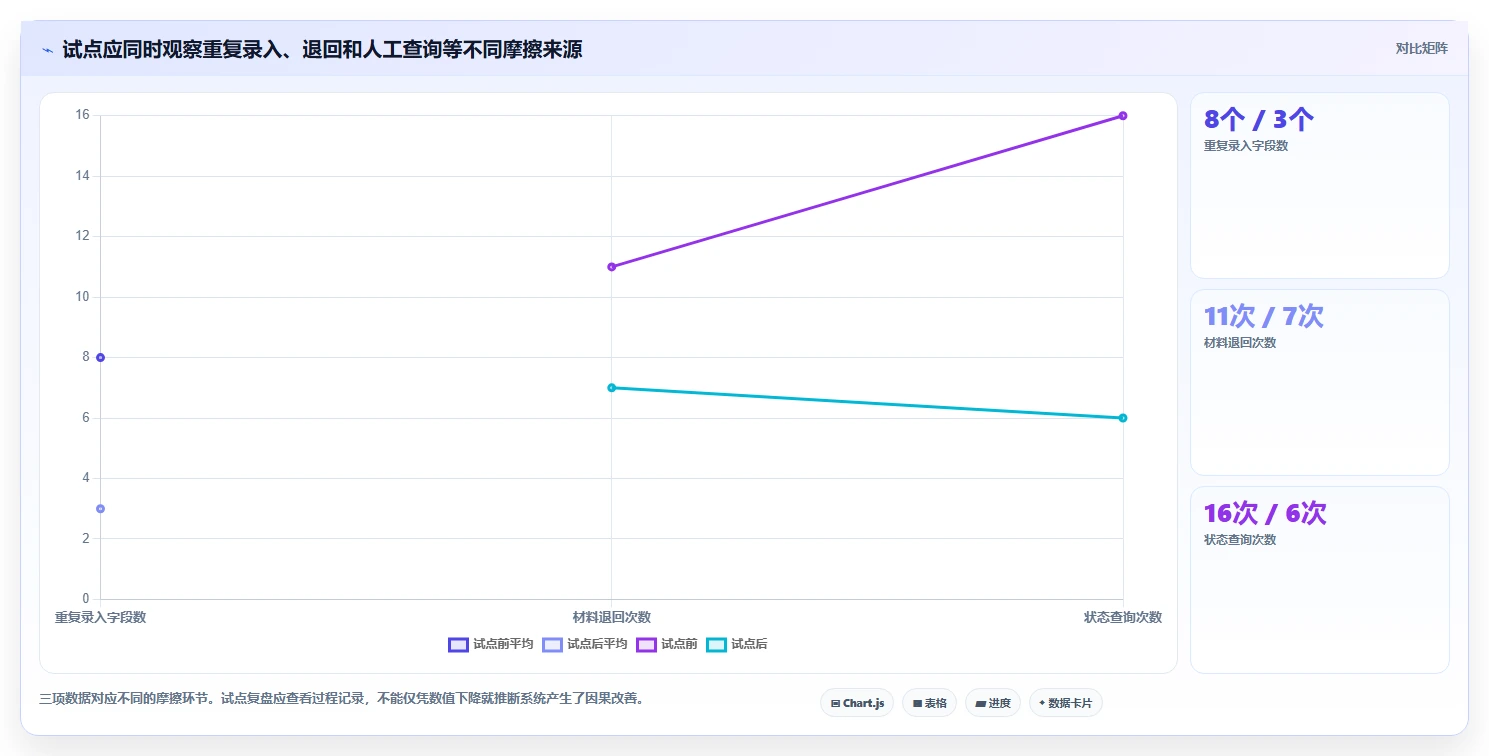
Task: Click the 试点后平均 legend color box
Action: click(x=552, y=644)
